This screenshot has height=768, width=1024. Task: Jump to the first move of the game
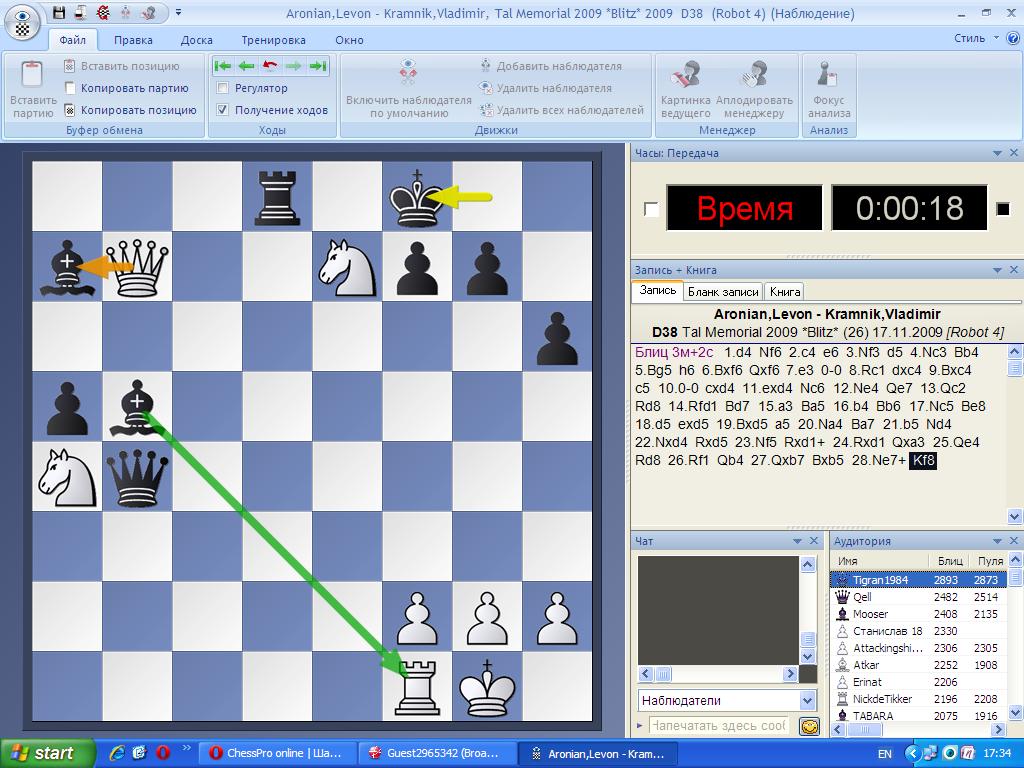pos(223,66)
